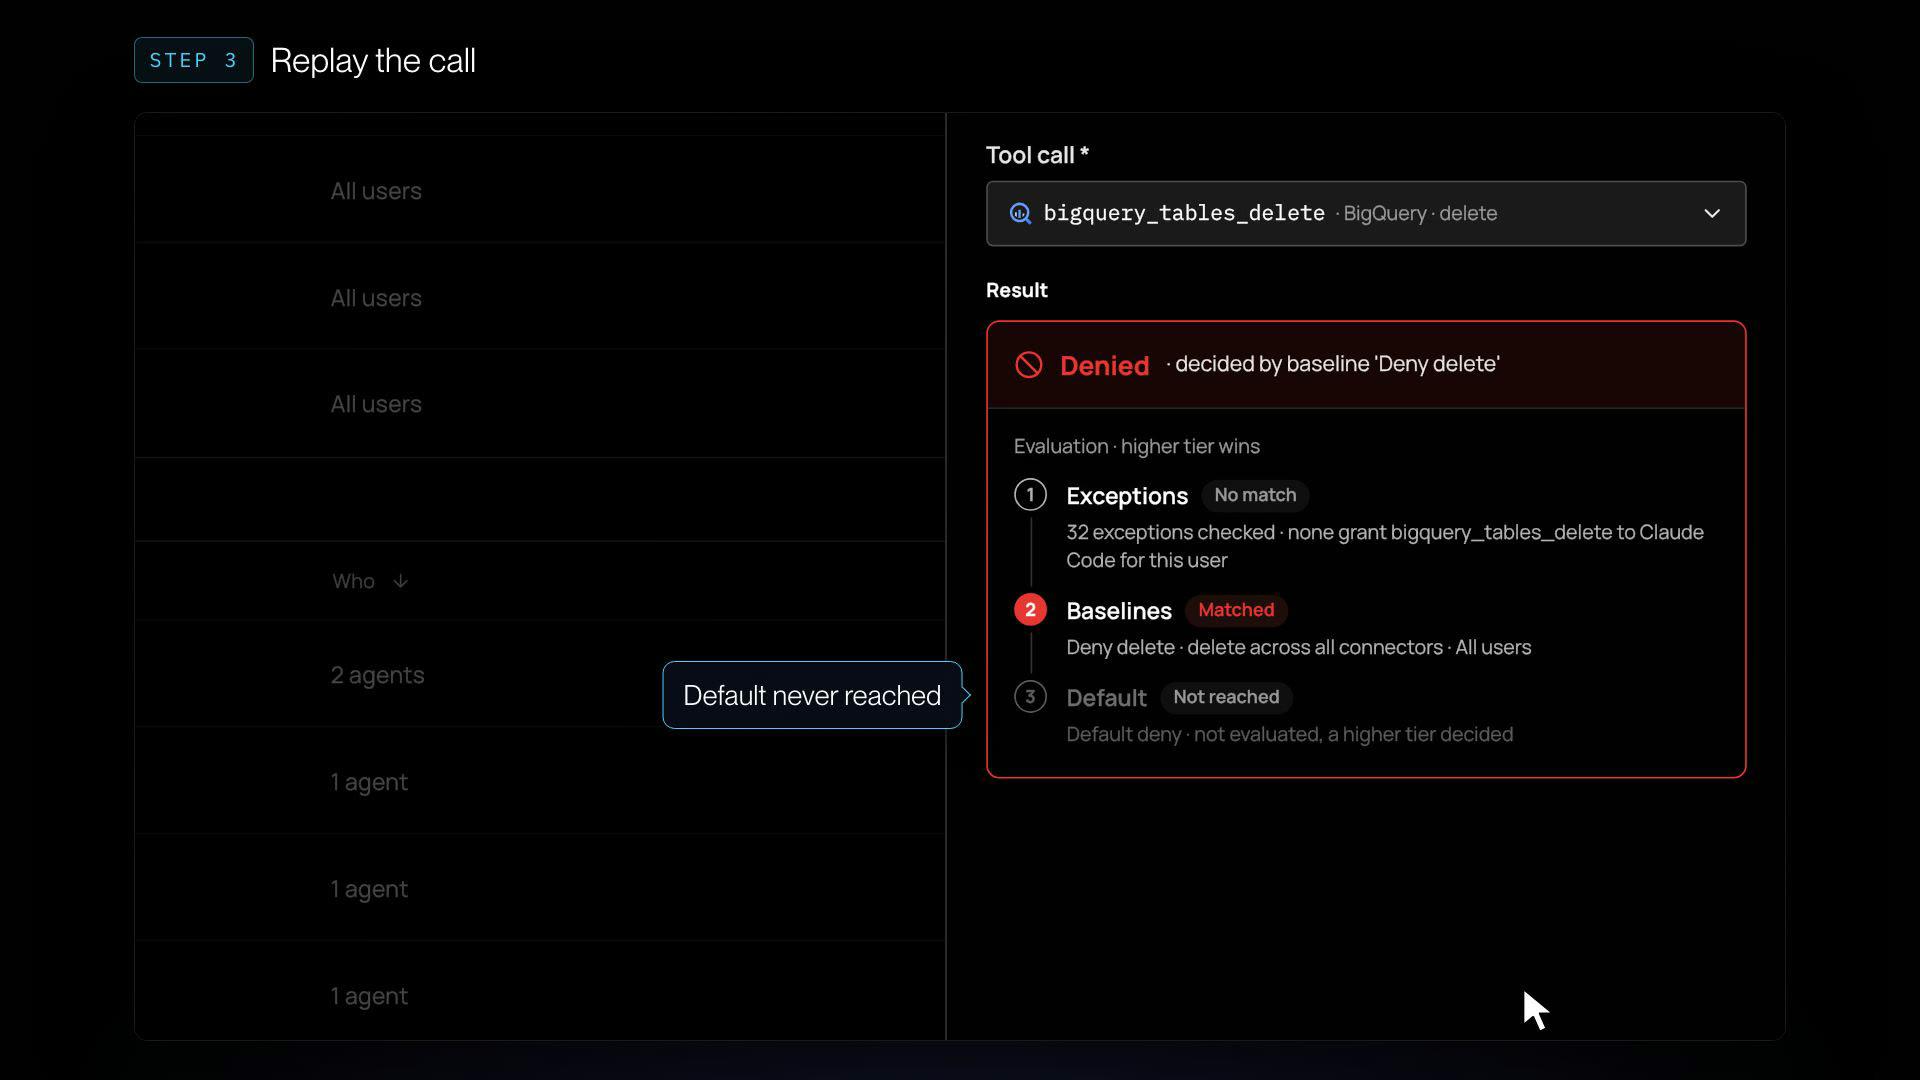Click the Not reached badge

pyautogui.click(x=1226, y=697)
